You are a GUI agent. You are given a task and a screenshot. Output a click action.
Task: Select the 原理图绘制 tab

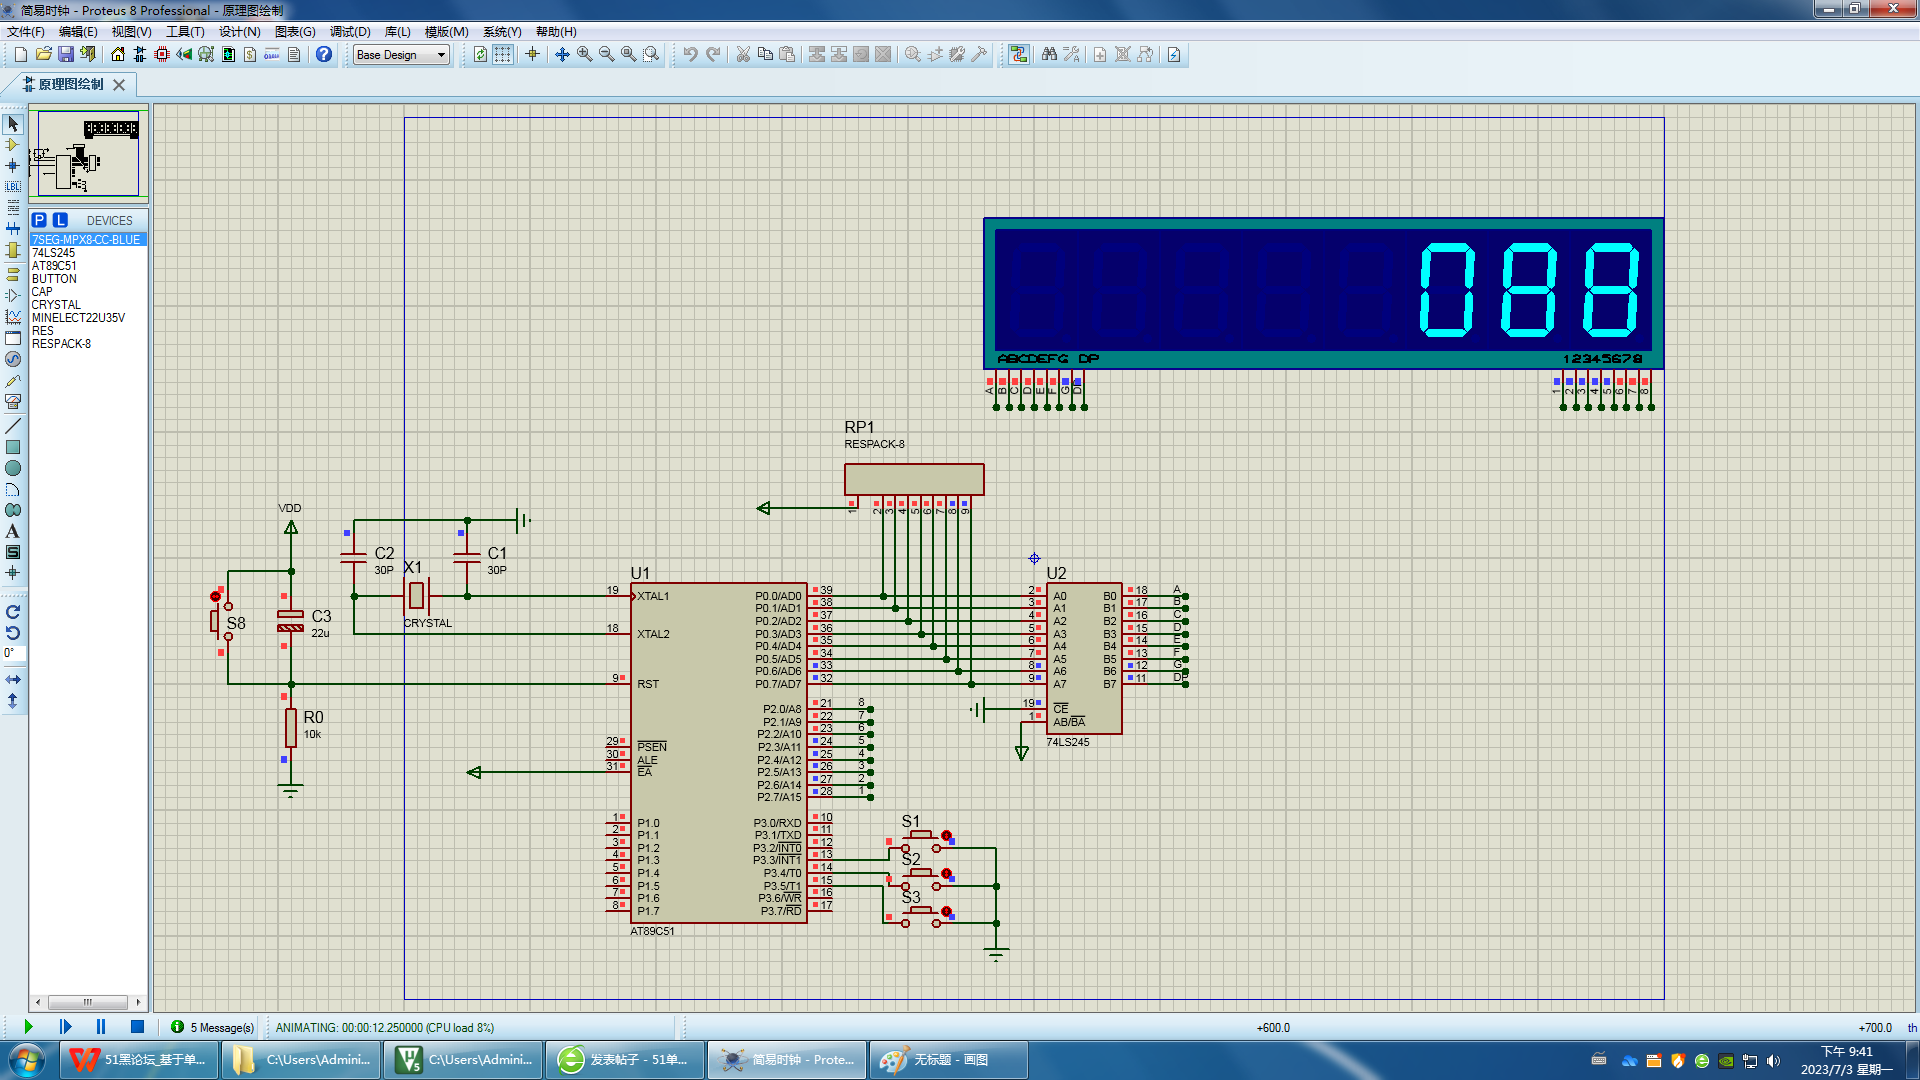[x=70, y=84]
